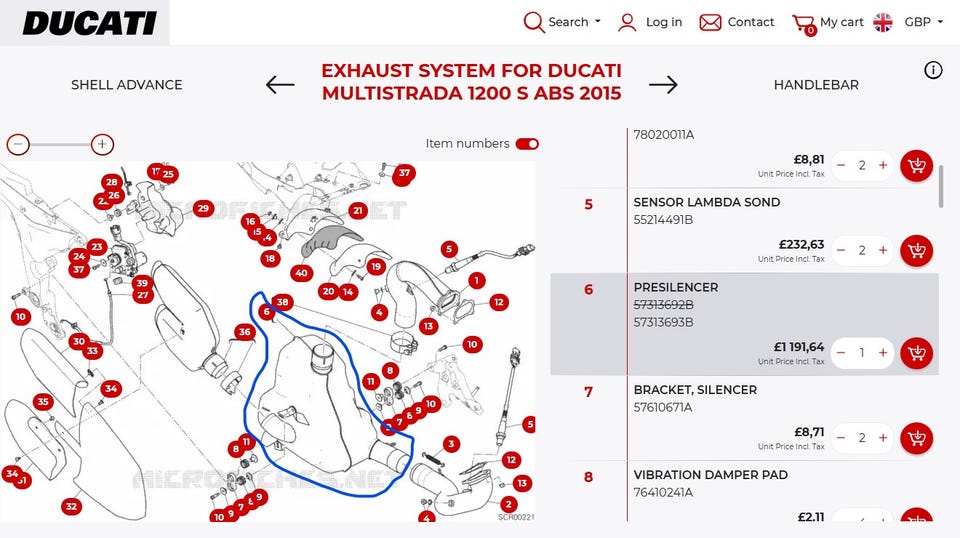The image size is (960, 538).
Task: Click part number 57610671A
Action: [x=663, y=408]
